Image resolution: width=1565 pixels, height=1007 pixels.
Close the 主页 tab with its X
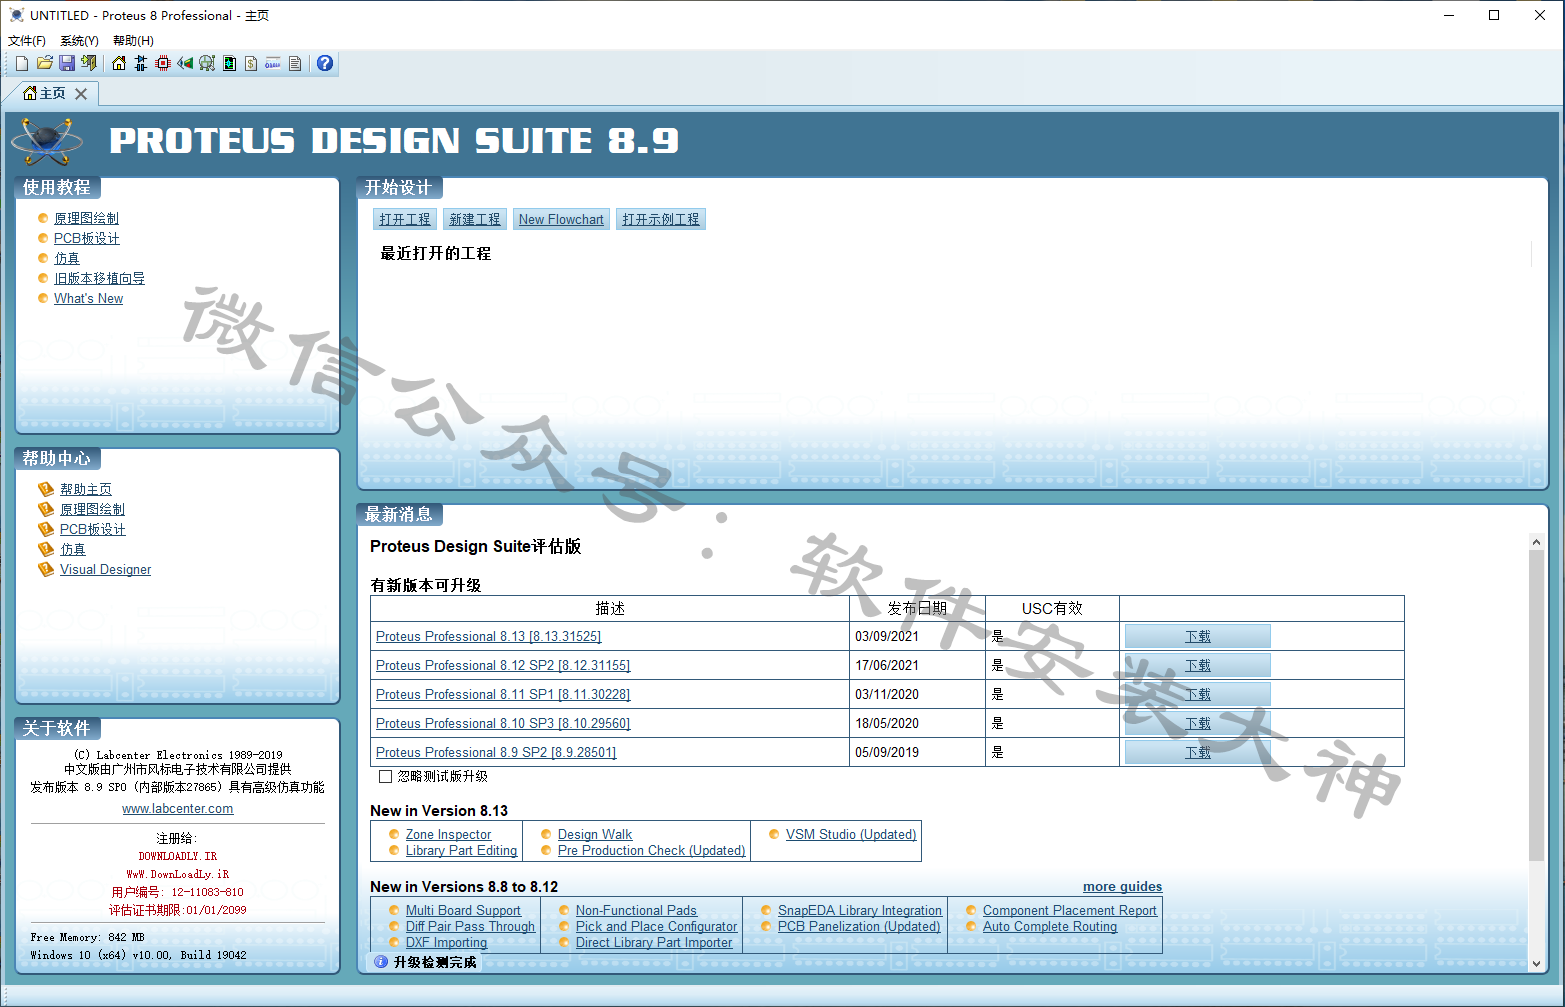(81, 93)
